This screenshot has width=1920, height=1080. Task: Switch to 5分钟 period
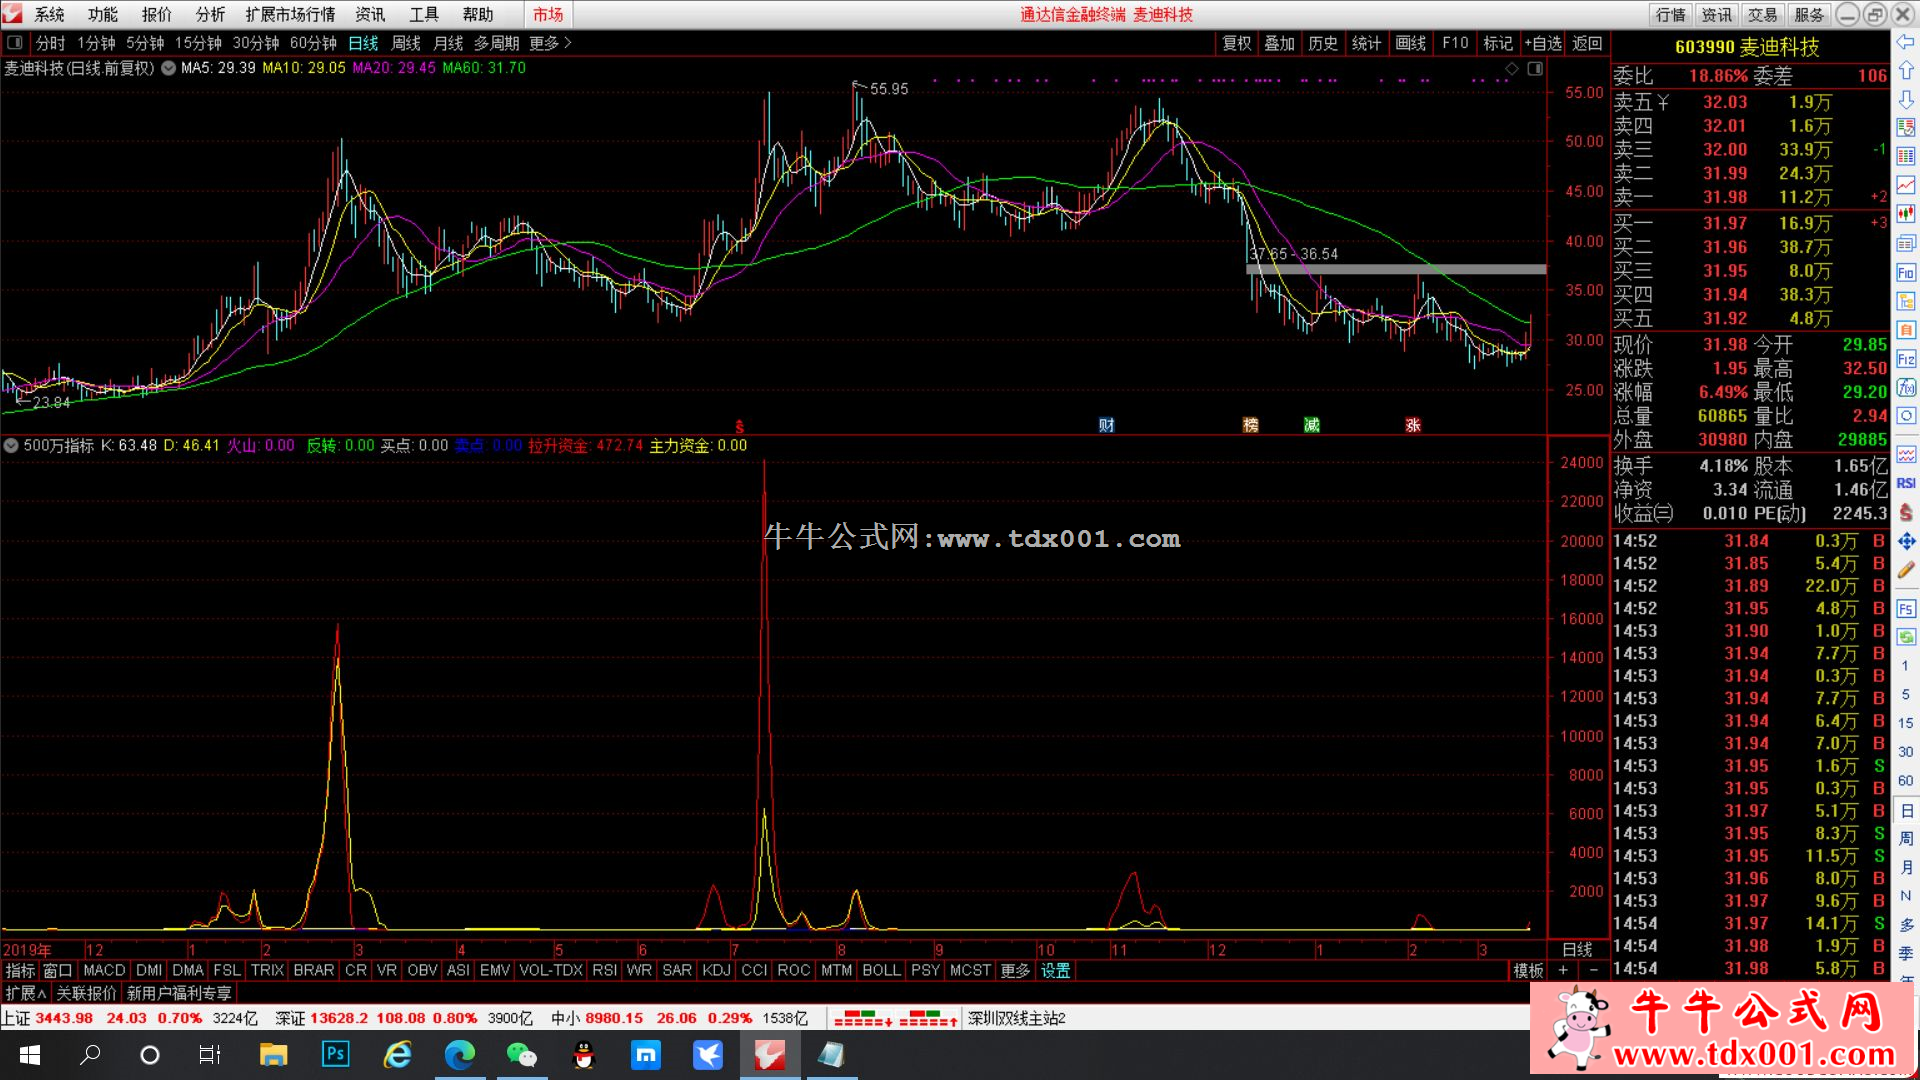[145, 43]
